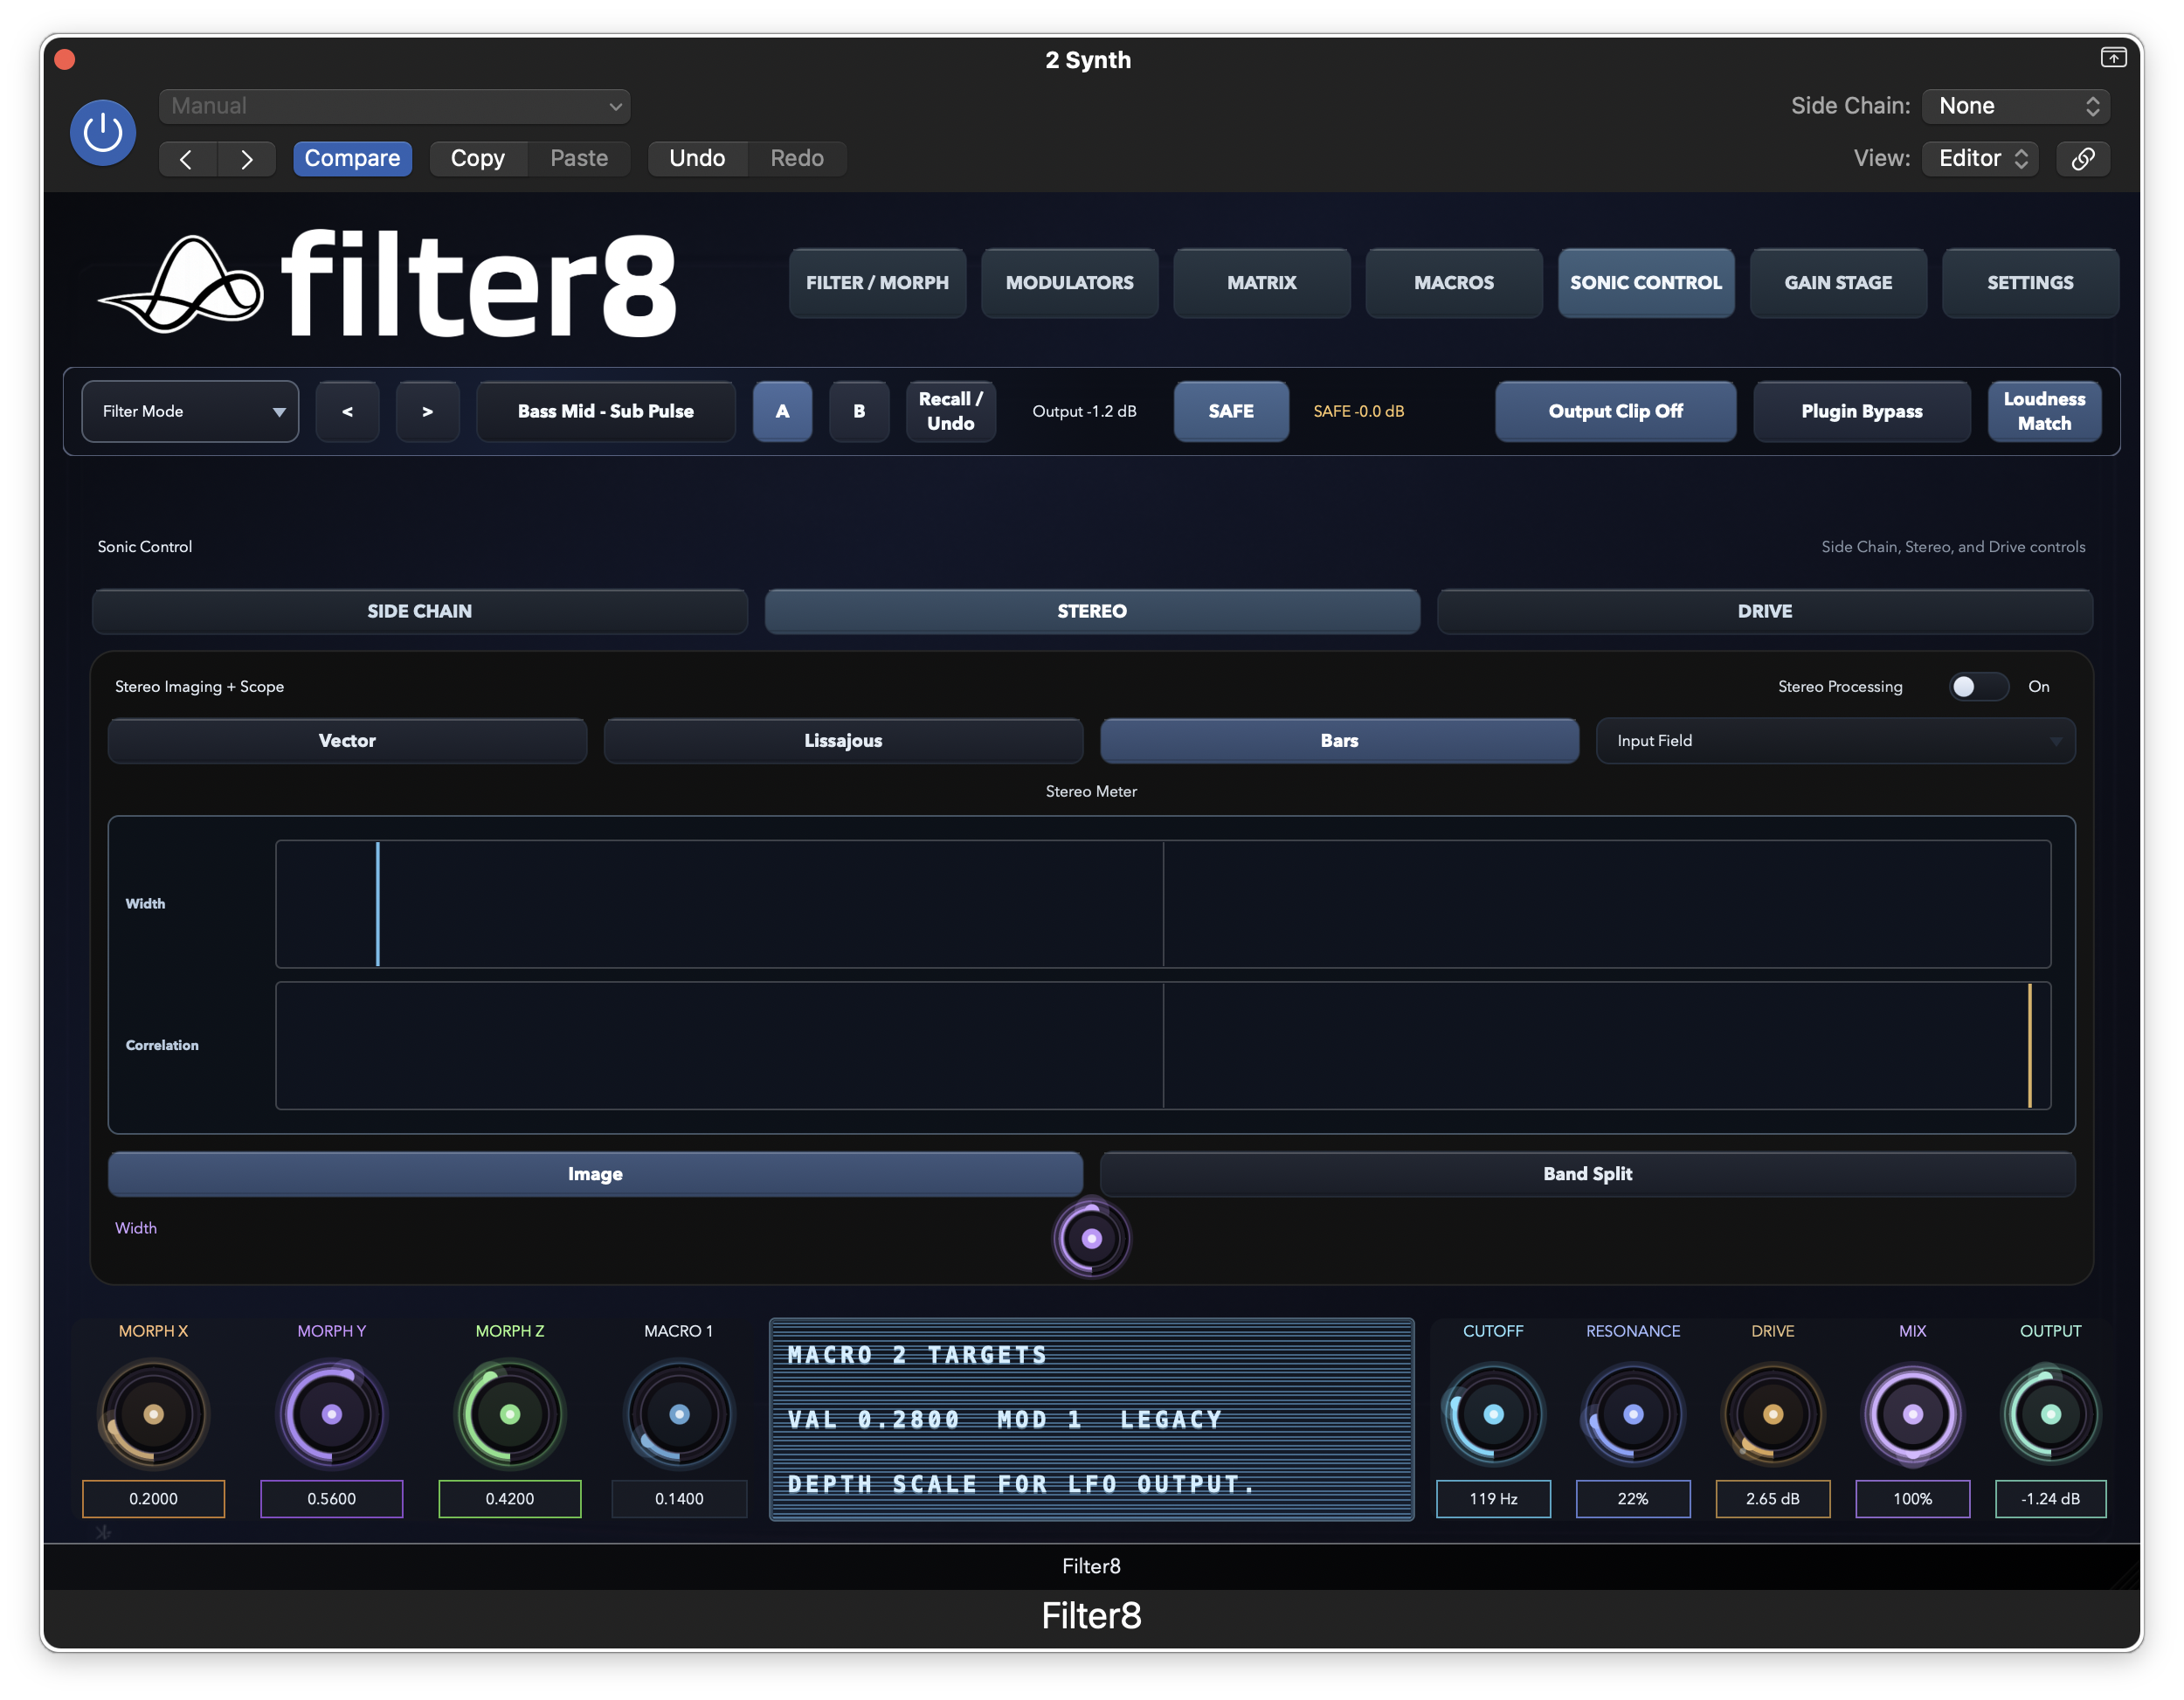The image size is (2184, 1700).
Task: Click the Paste button
Action: [x=579, y=159]
